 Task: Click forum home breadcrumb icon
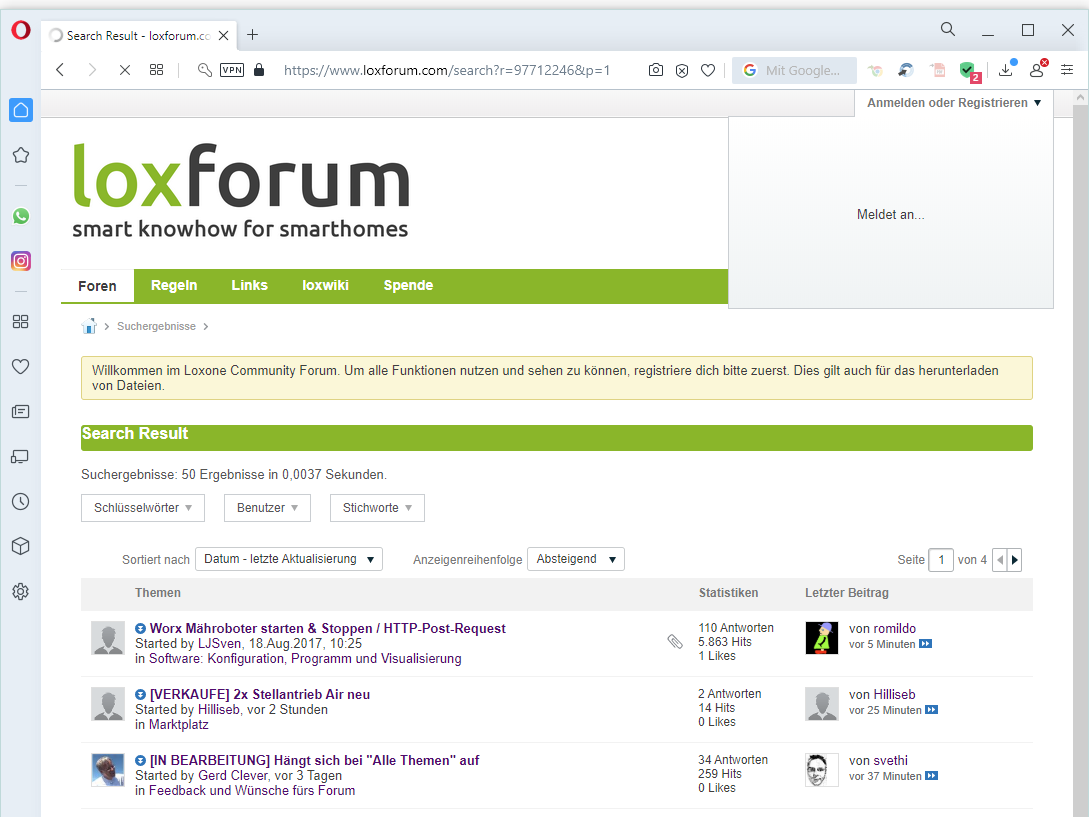click(89, 326)
